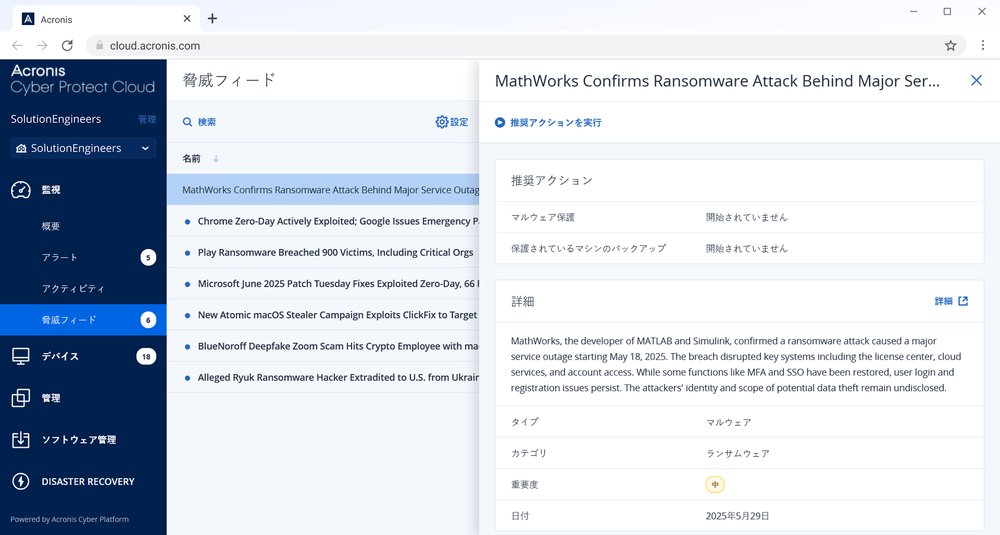Select Chrome Zero-Day Actively Exploited row
The image size is (1000, 535).
[323, 221]
